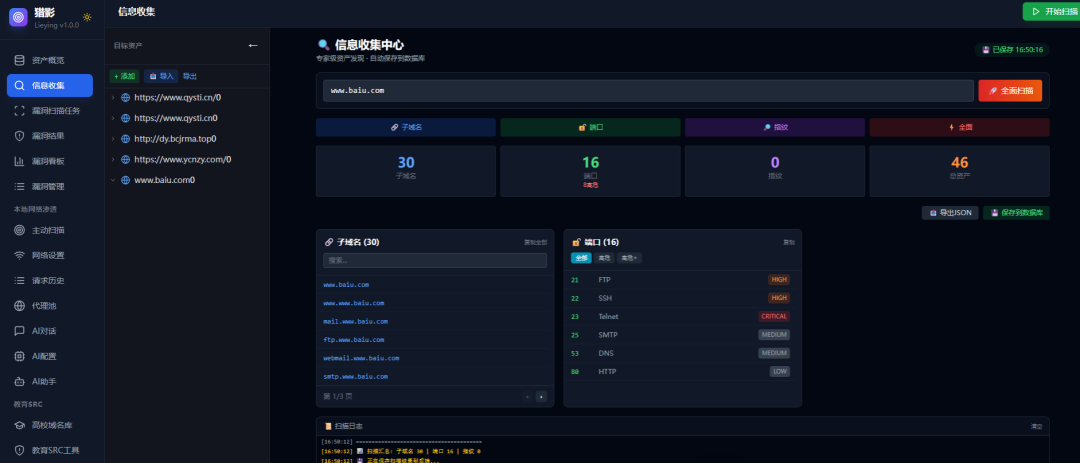Filter ports by 高危+

(629, 258)
